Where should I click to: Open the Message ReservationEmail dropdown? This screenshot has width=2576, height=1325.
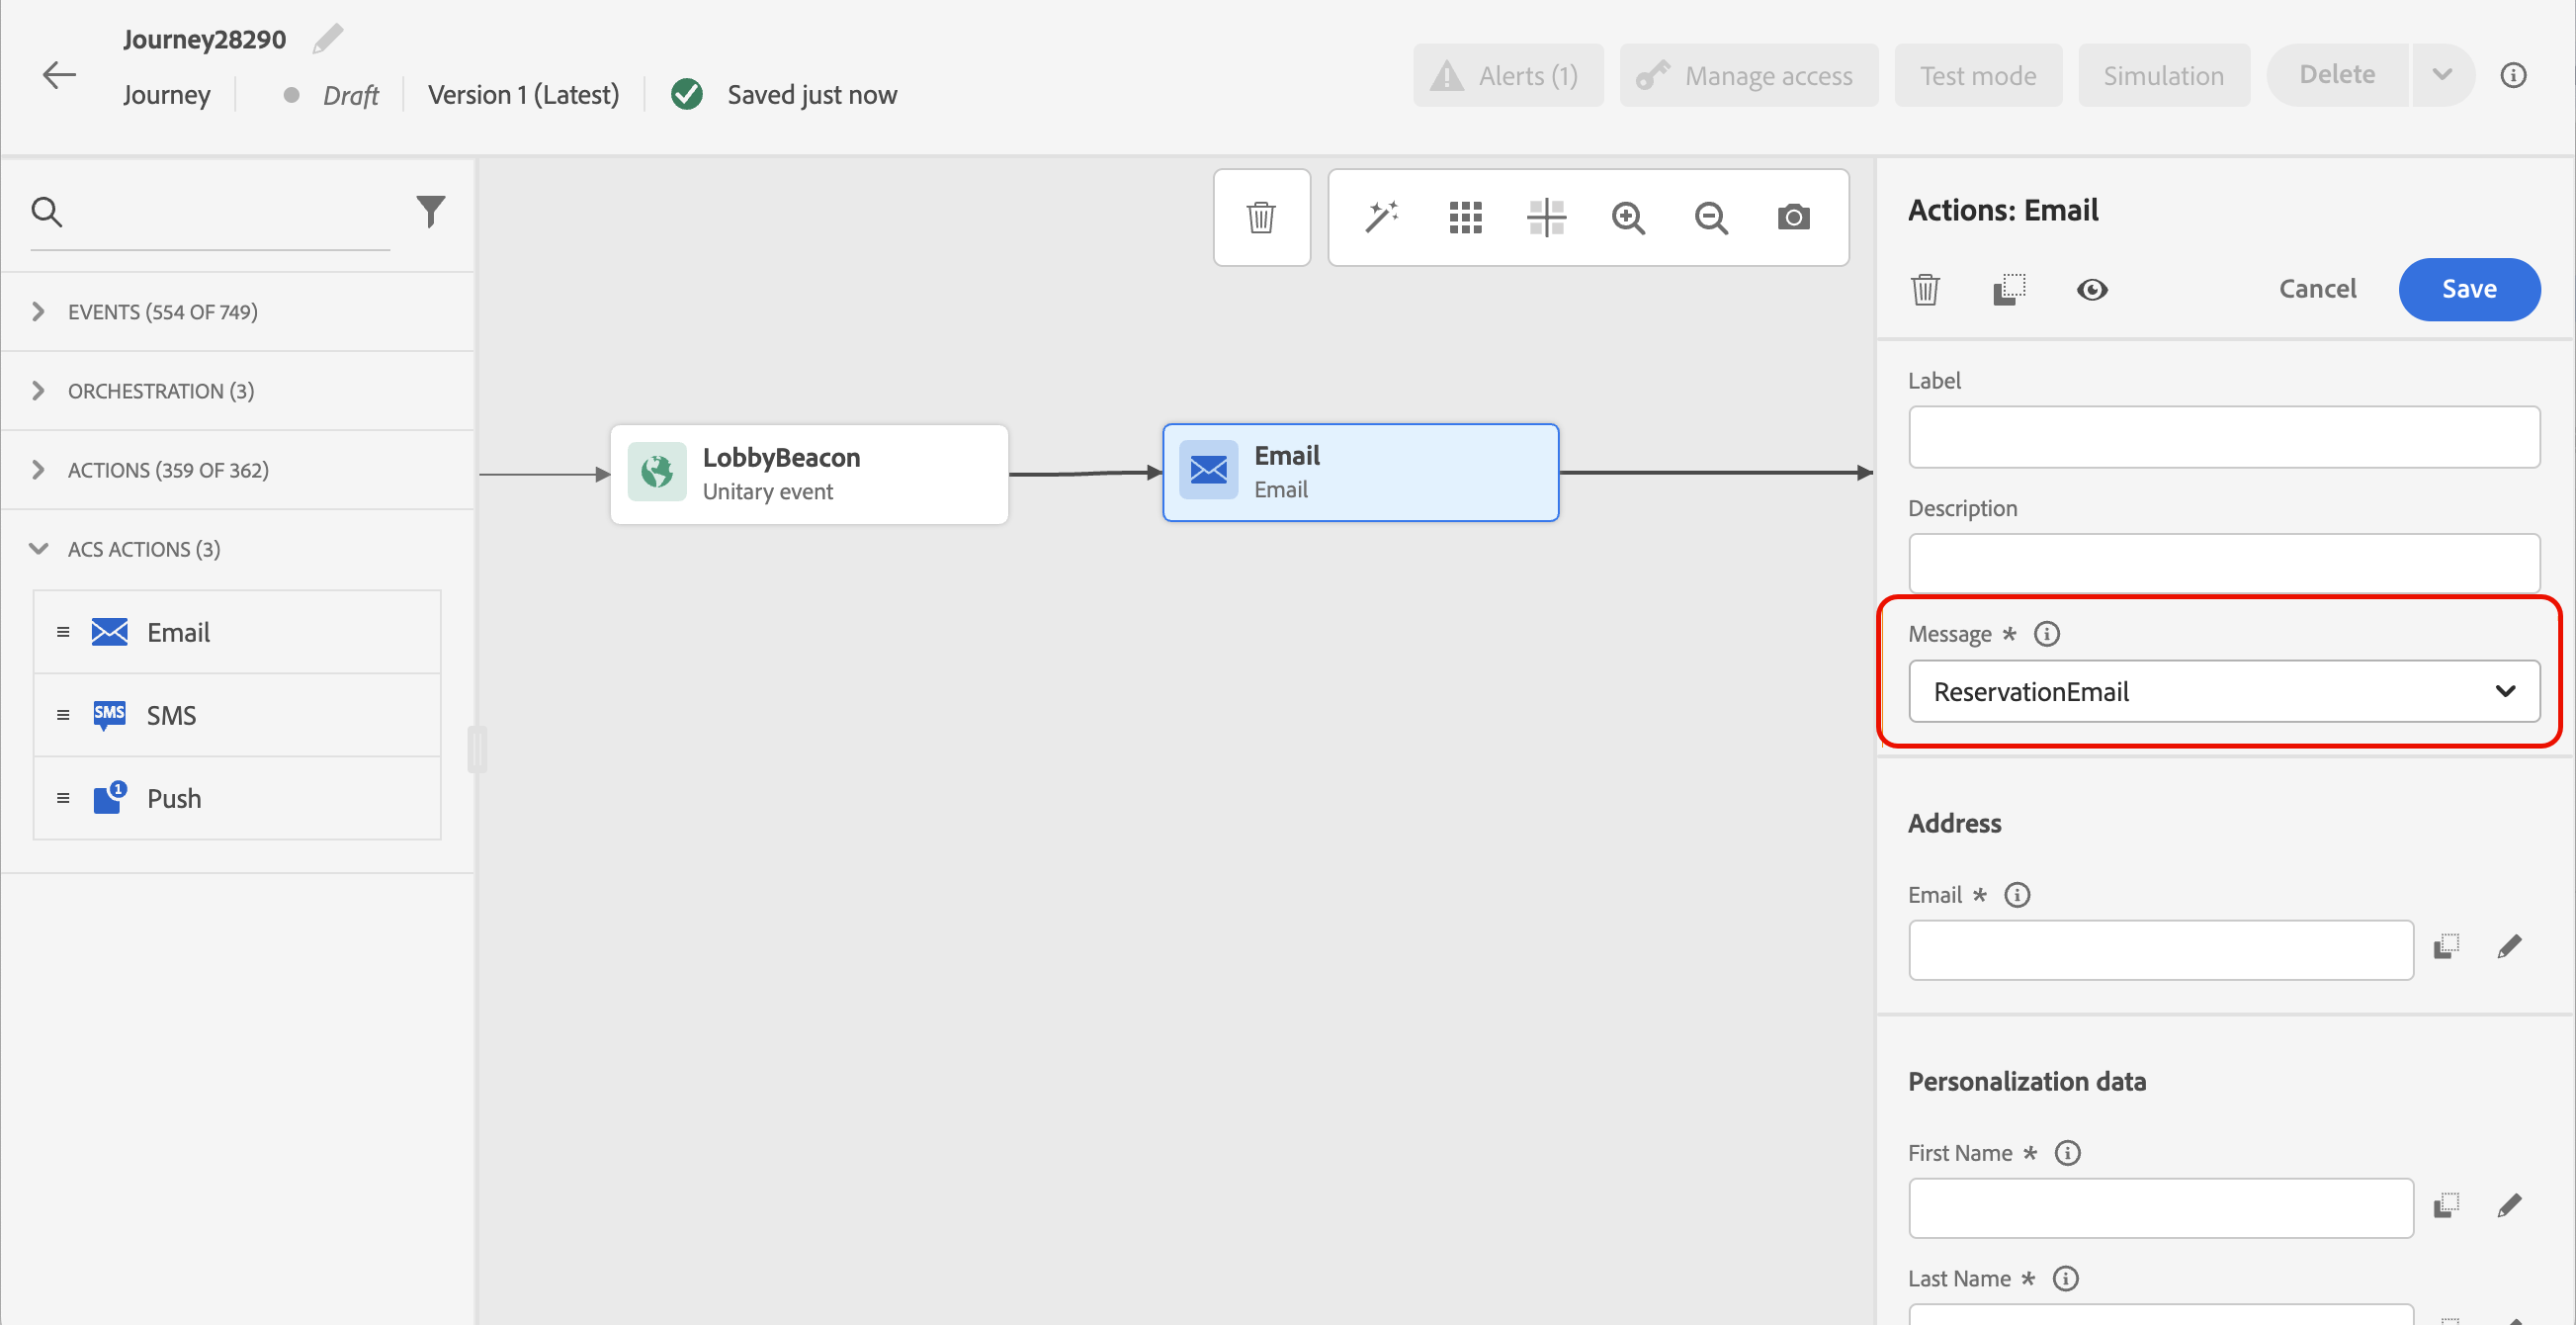point(2223,691)
